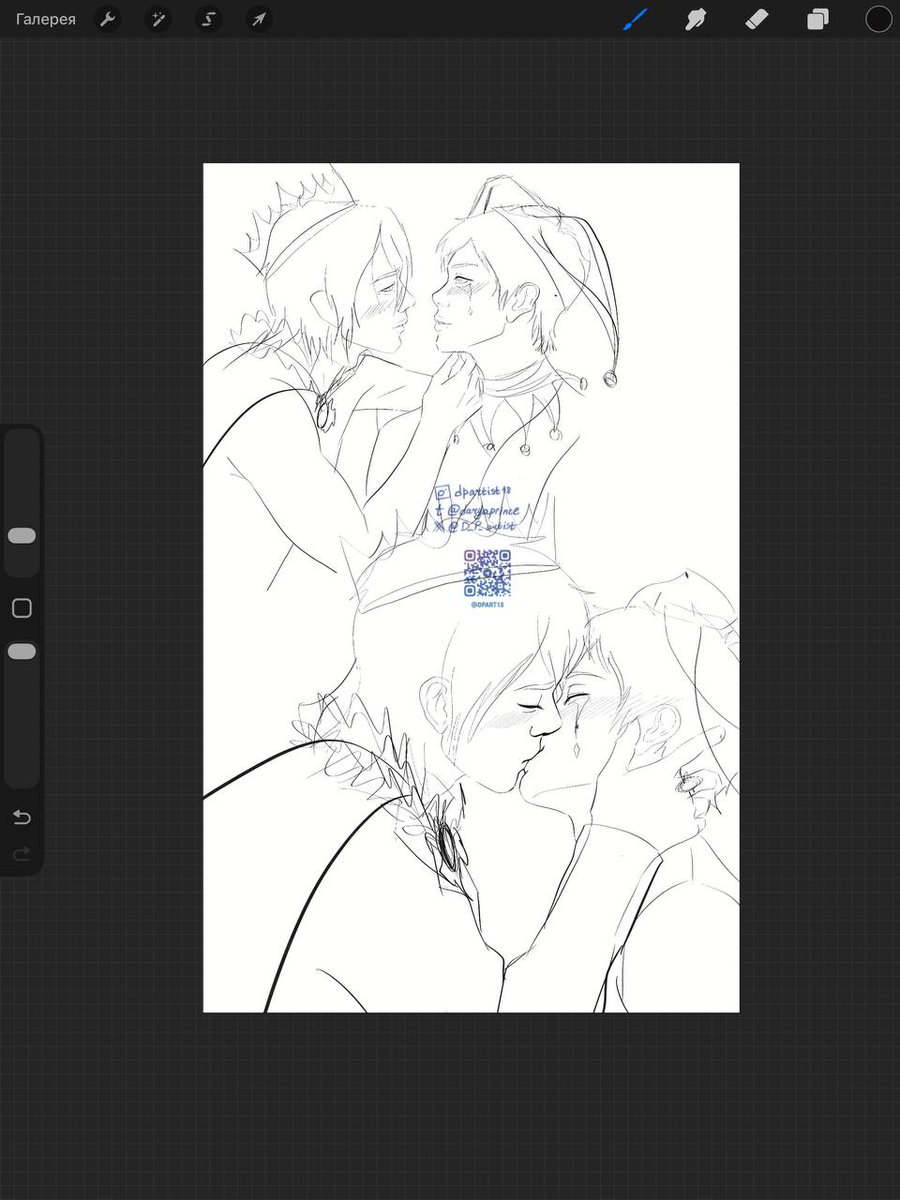Image resolution: width=900 pixels, height=1200 pixels.
Task: Open the Adjustments magic wand menu
Action: point(157,19)
